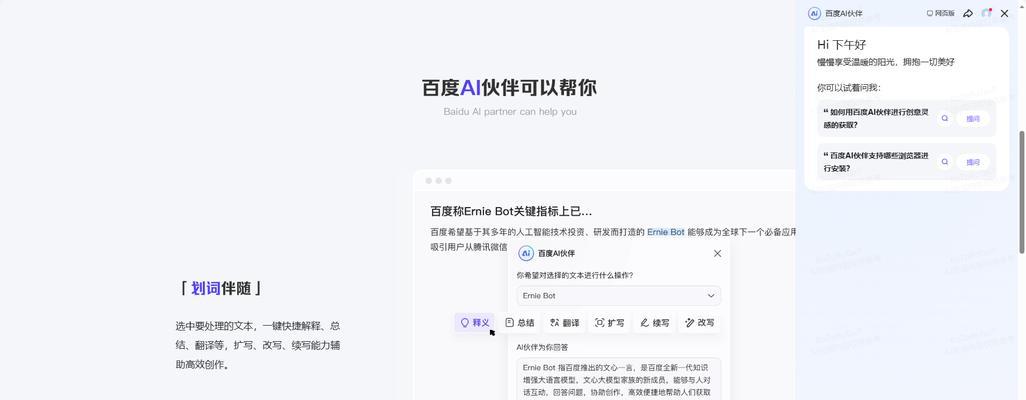Click the share arrow icon in side panel
The height and width of the screenshot is (400, 1026).
(x=968, y=13)
